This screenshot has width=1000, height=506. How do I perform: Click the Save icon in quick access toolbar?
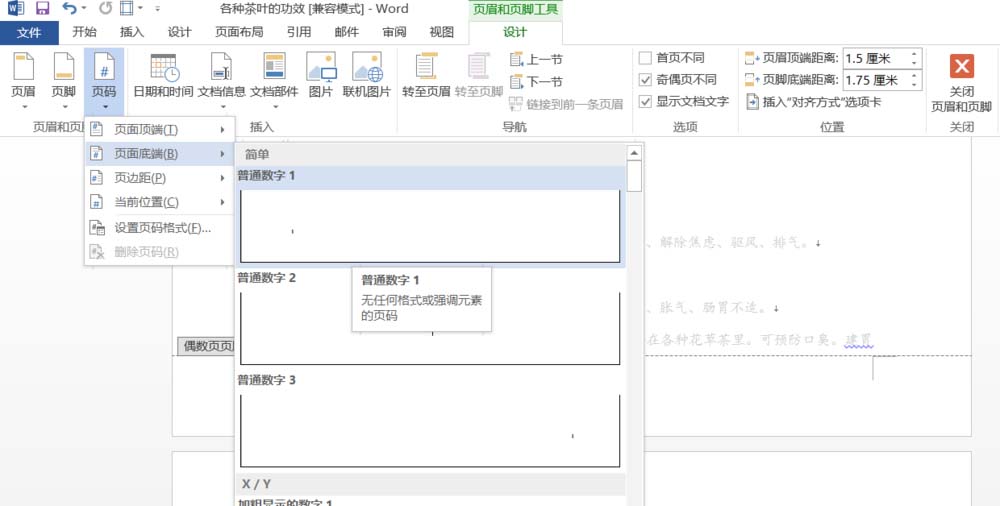tap(42, 9)
